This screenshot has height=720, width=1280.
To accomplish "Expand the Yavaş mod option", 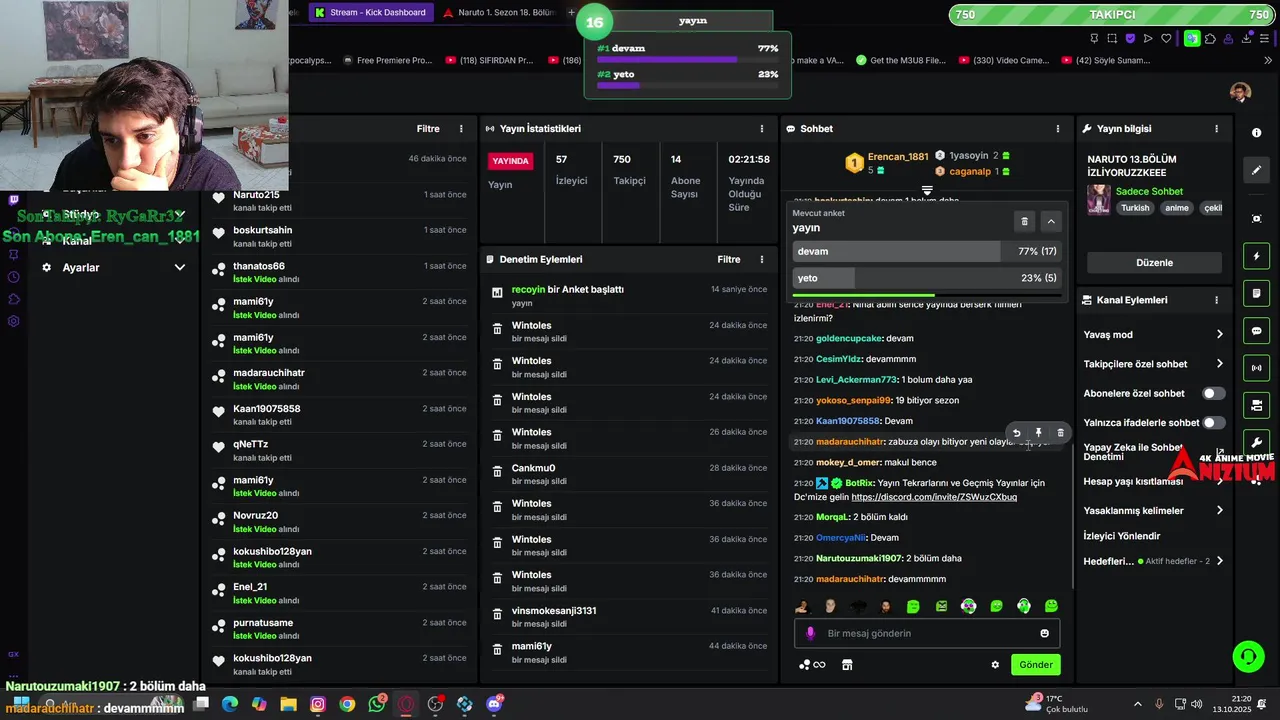I will point(1153,335).
